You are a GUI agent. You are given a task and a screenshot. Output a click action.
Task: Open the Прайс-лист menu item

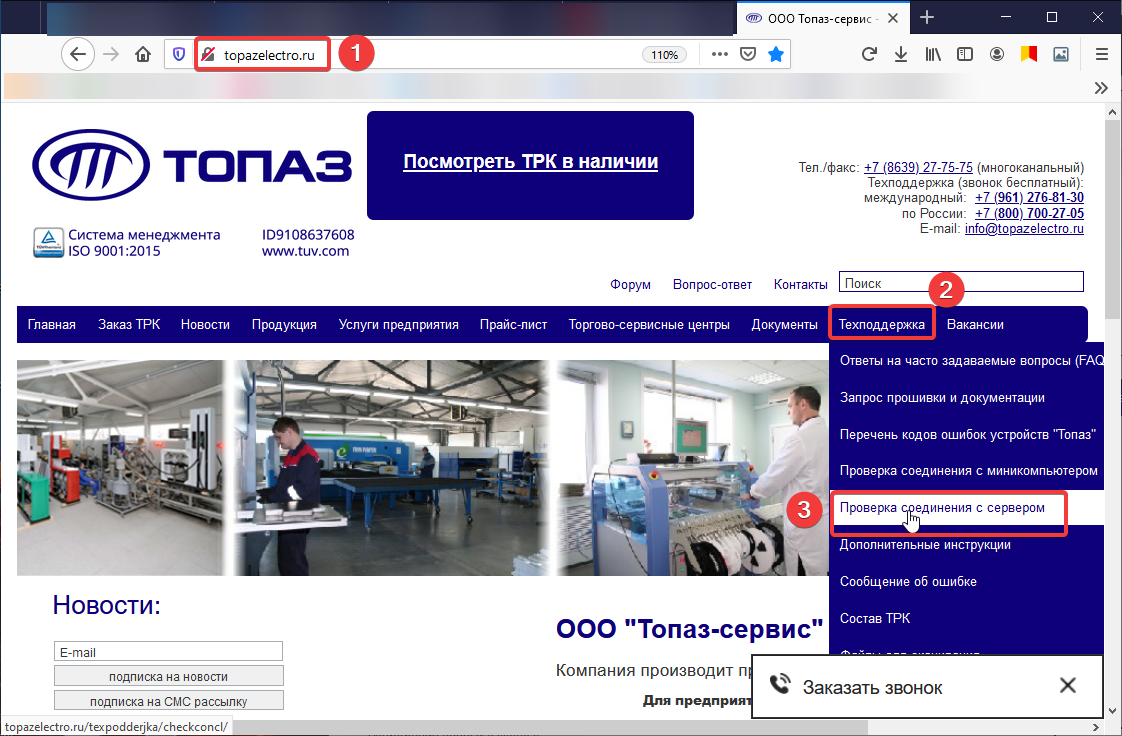coord(513,325)
